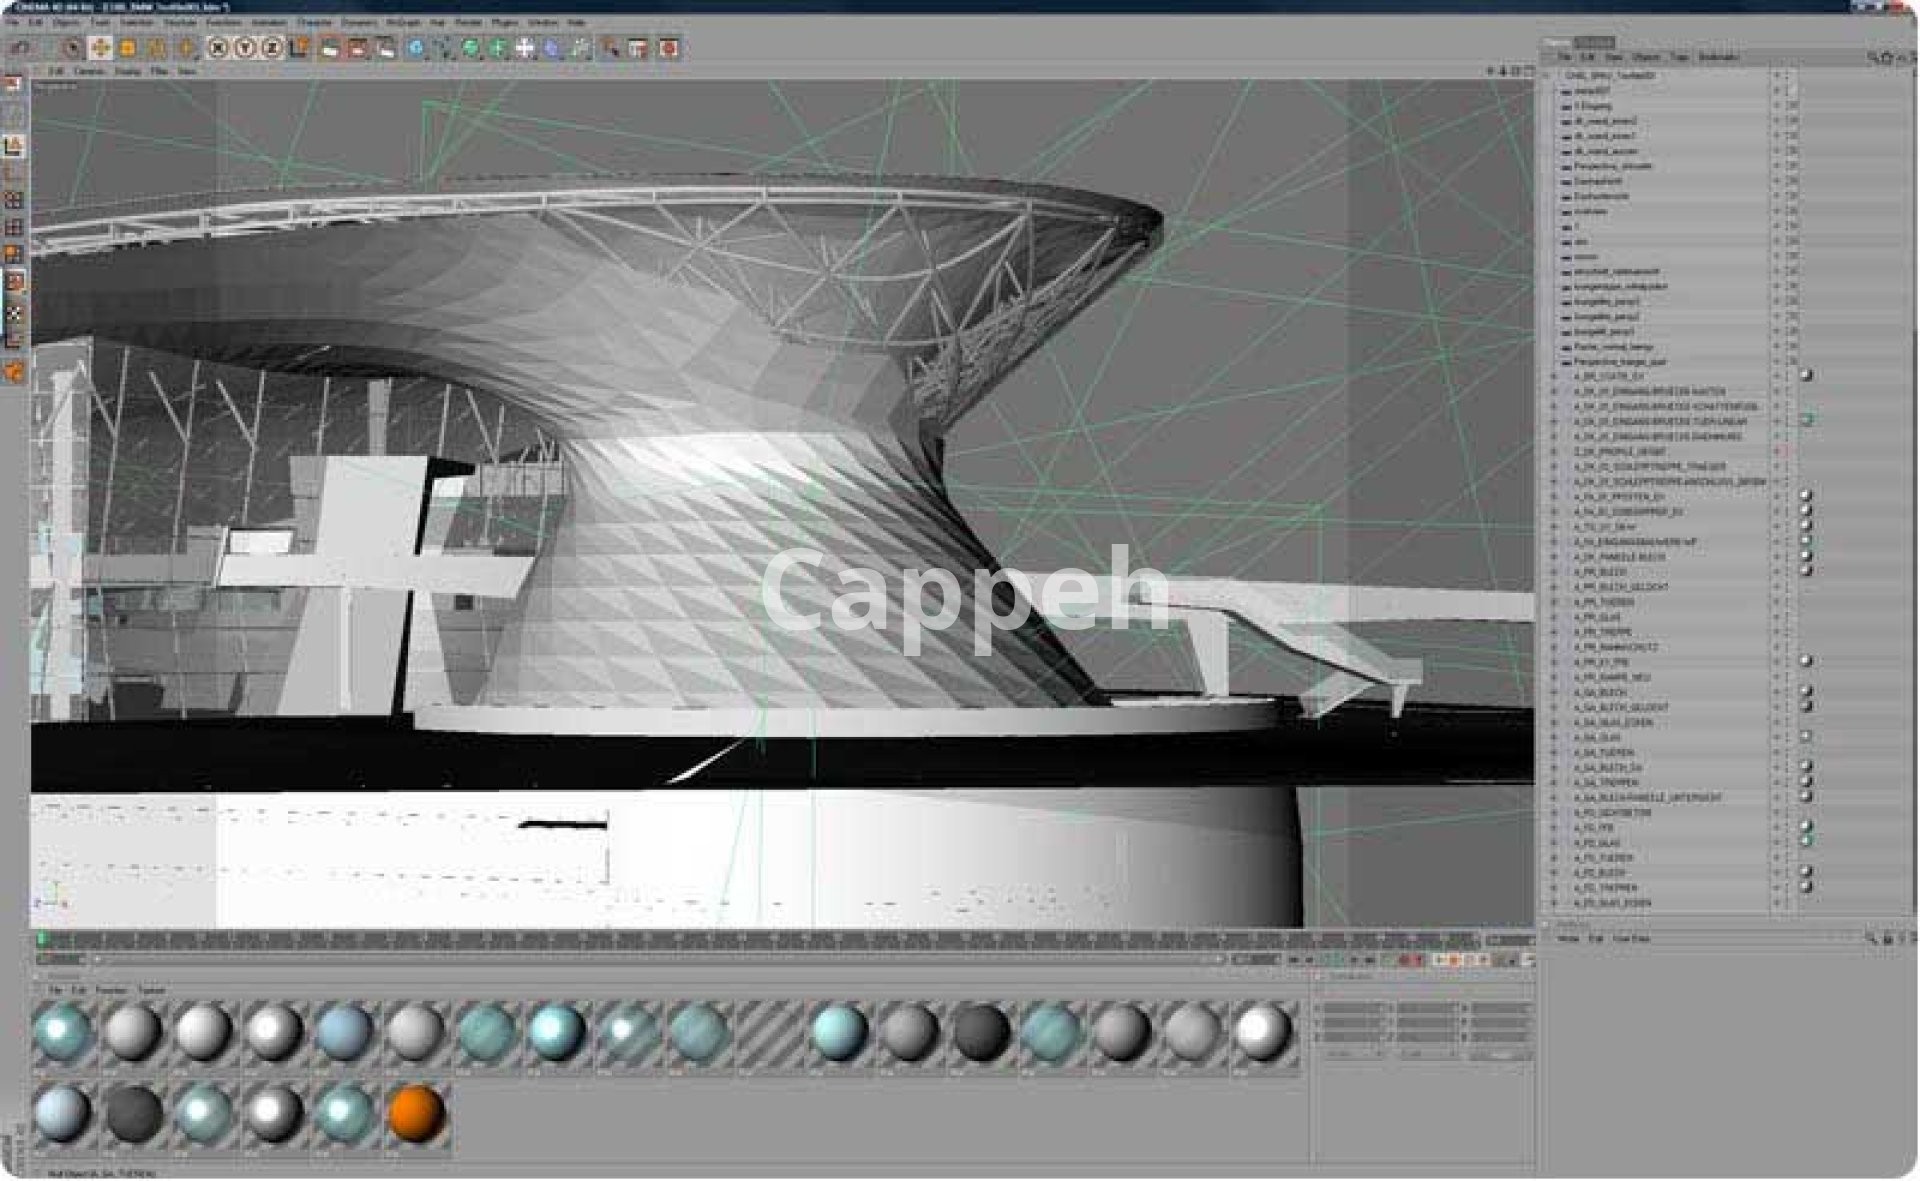Screen dimensions: 1920x1181
Task: Open the Objects menu in menu bar
Action: pos(66,22)
